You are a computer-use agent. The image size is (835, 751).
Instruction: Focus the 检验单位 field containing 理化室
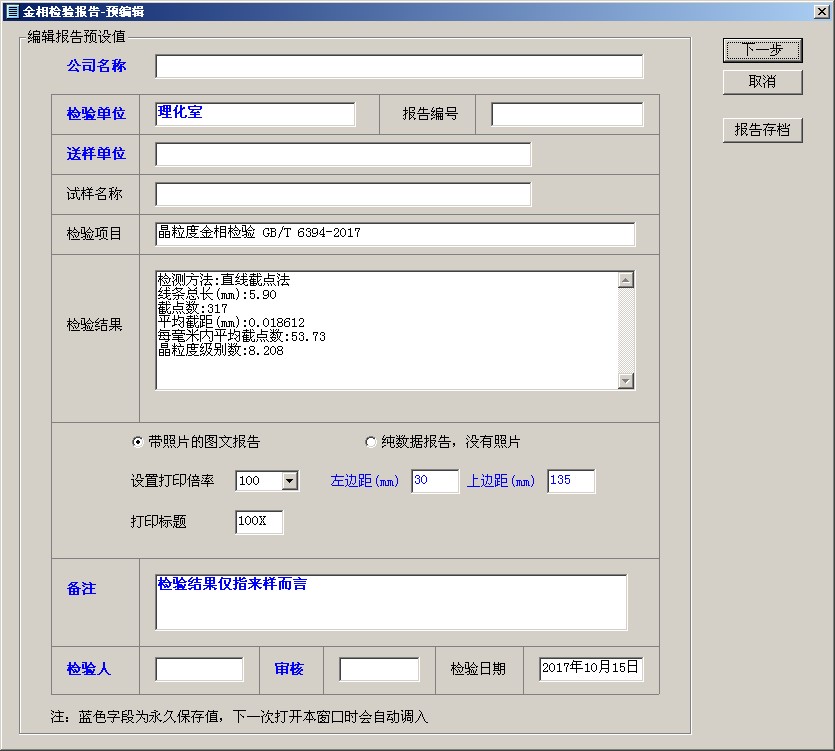[x=255, y=114]
